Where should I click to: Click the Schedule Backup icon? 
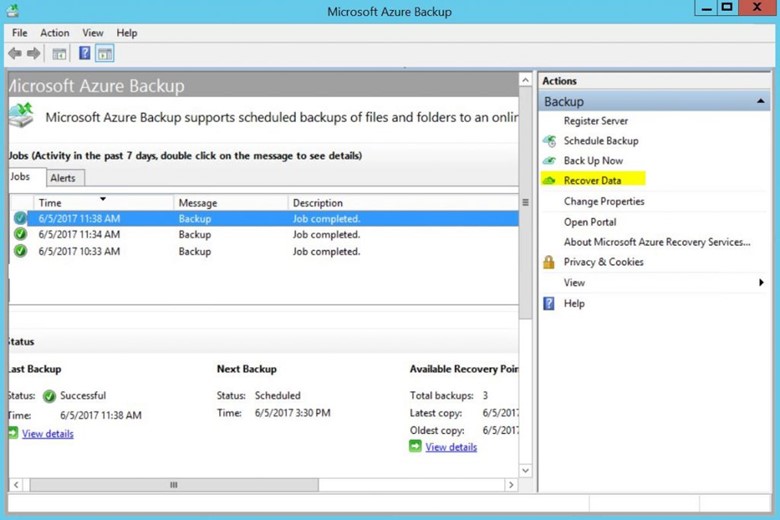click(550, 141)
